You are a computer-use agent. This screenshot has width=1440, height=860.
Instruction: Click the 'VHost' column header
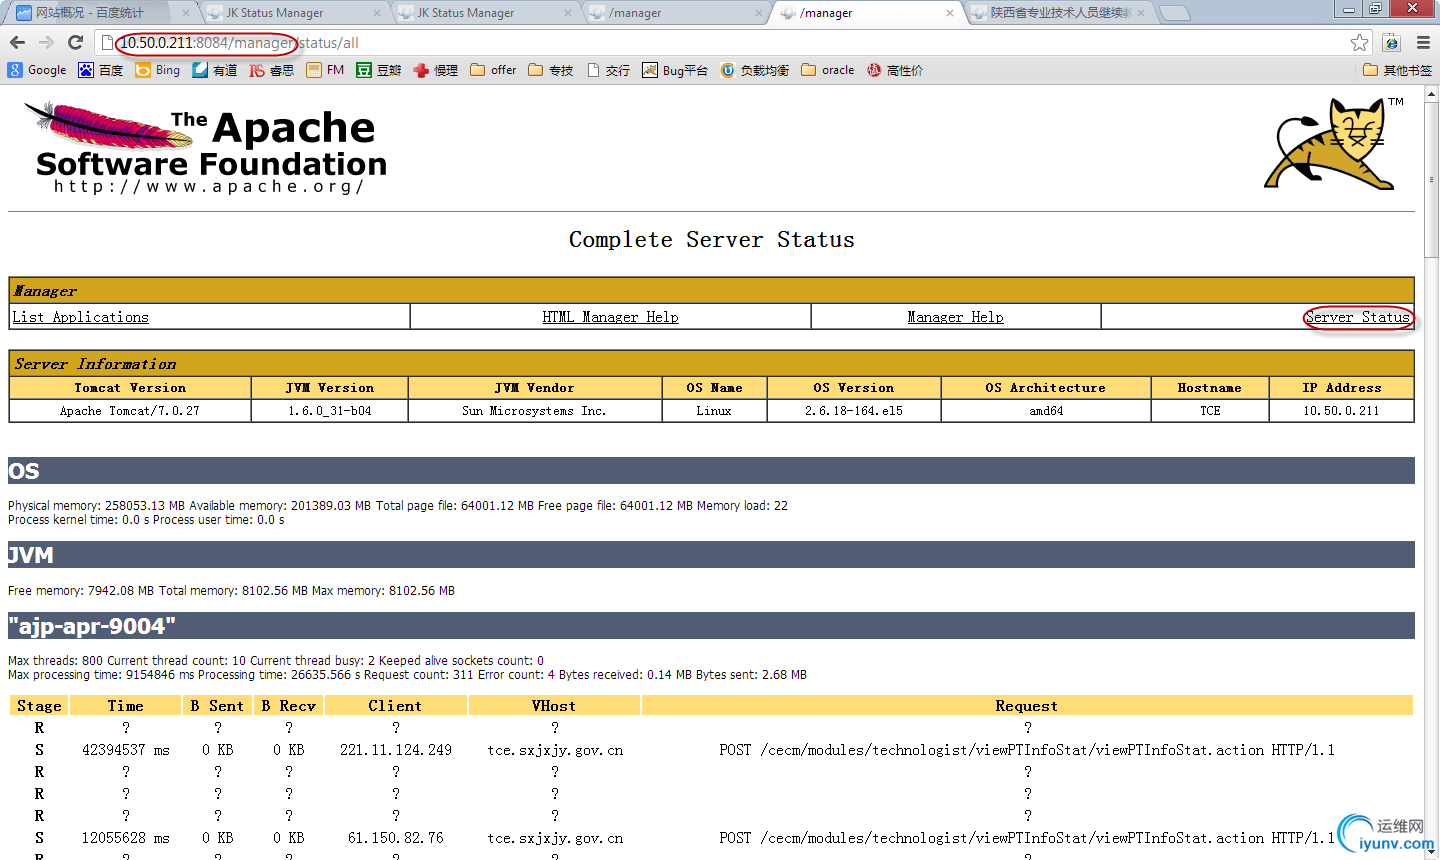pos(554,706)
